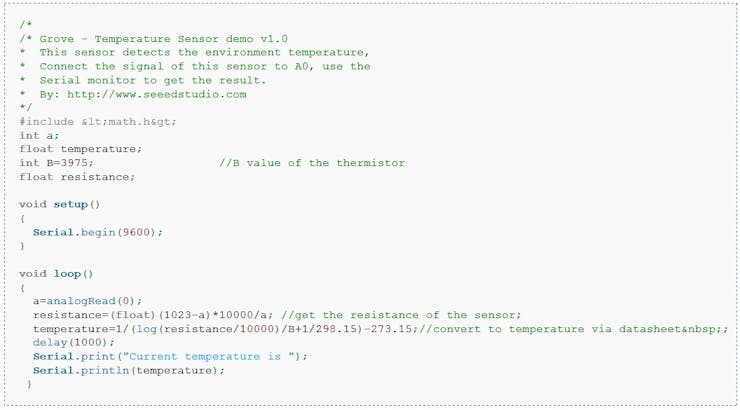Click the "void loop()" function header
Screen dimensions: 740x410
click(x=56, y=273)
